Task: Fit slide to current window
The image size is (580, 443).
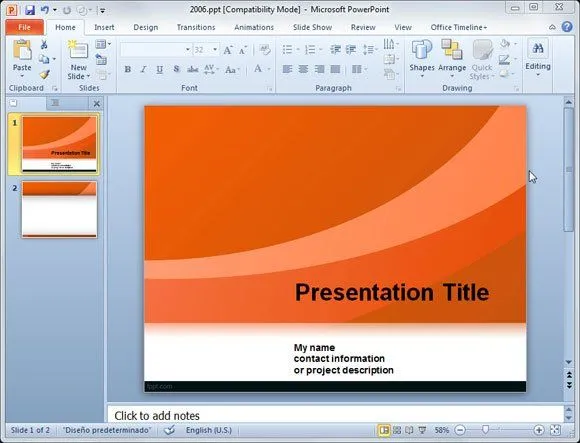Action: [555, 430]
